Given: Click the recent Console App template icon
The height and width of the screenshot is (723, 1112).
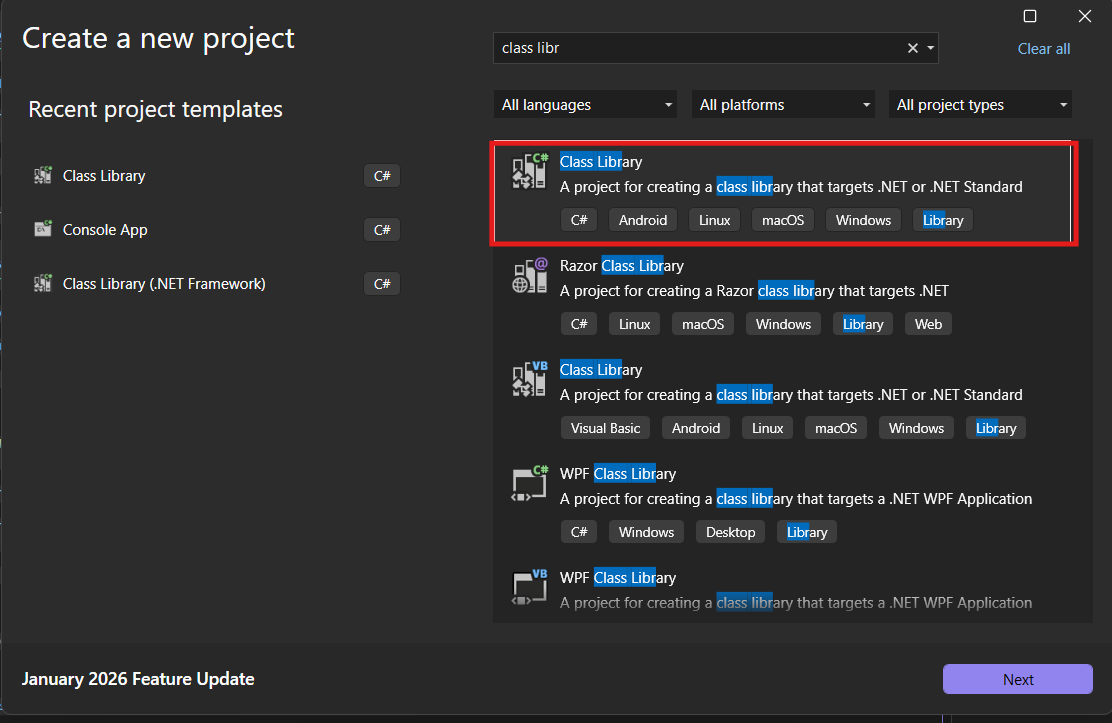Looking at the screenshot, I should (x=43, y=229).
